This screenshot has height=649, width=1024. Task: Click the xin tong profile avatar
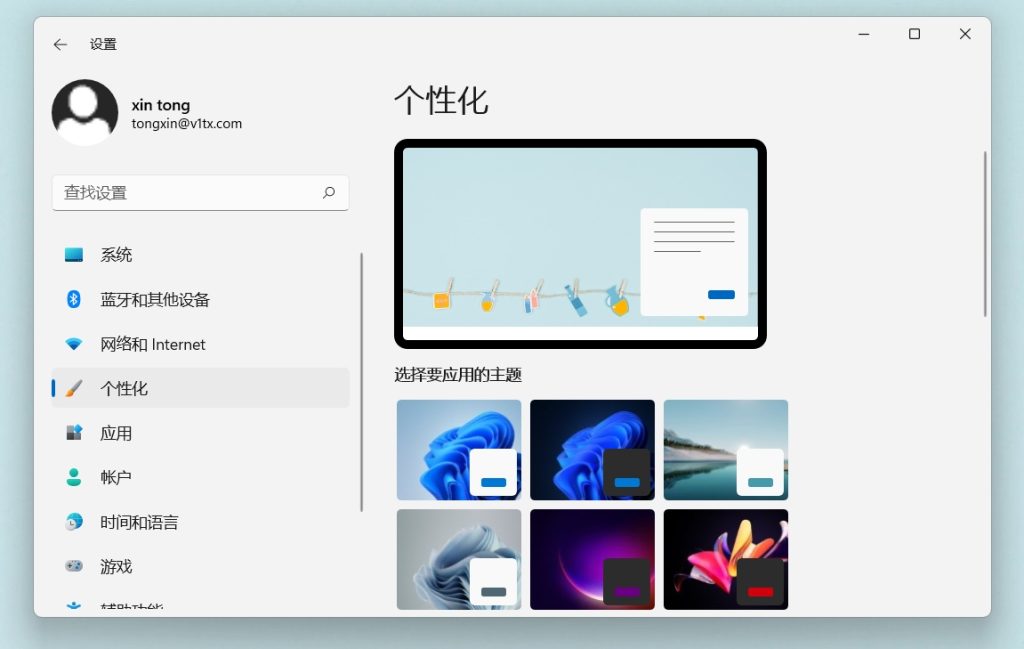(x=85, y=112)
